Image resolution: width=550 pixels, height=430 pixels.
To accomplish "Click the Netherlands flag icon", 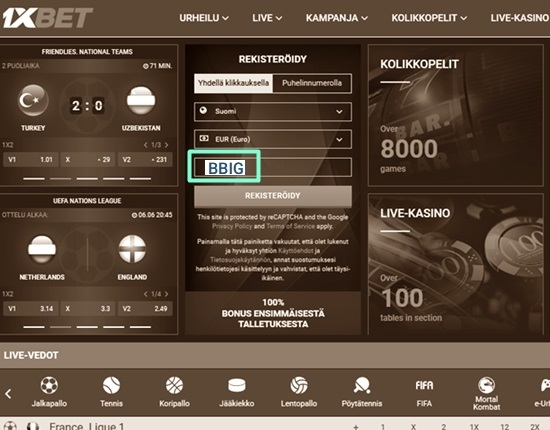I will tap(42, 249).
